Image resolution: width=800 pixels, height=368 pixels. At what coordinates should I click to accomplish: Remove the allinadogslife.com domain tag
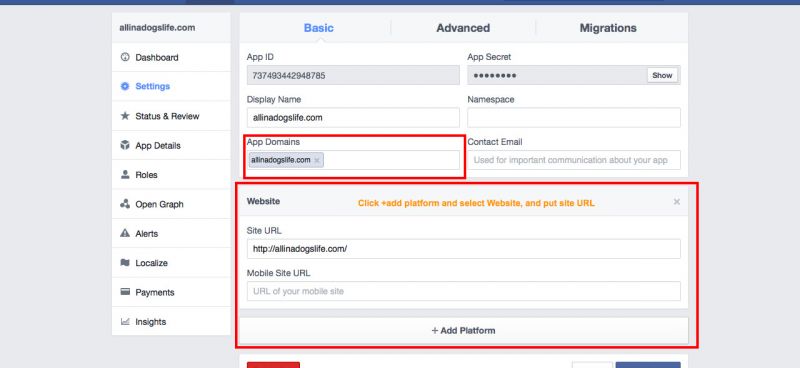point(317,160)
